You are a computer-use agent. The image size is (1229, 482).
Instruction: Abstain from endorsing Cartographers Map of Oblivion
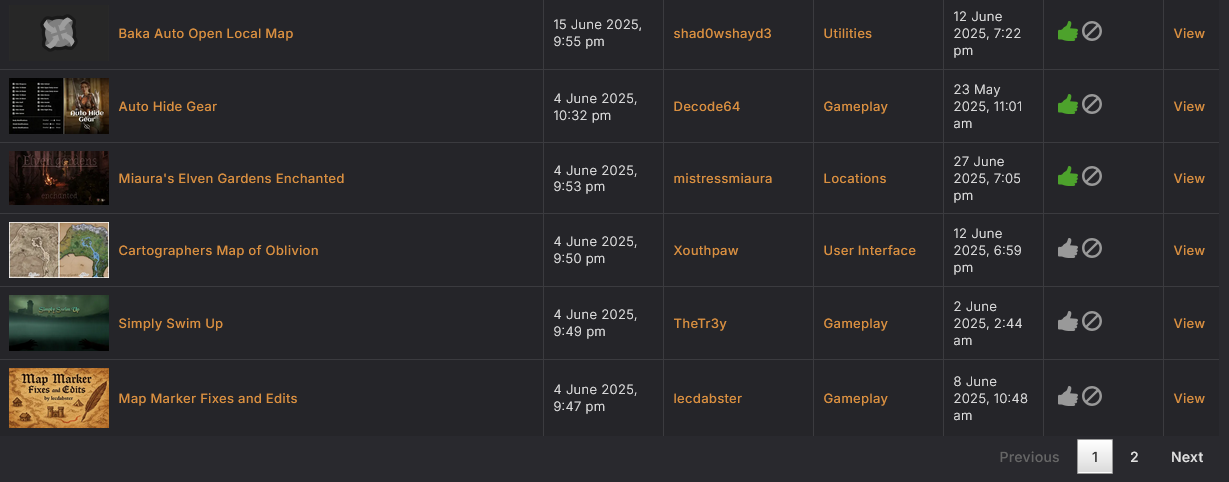pos(1092,249)
